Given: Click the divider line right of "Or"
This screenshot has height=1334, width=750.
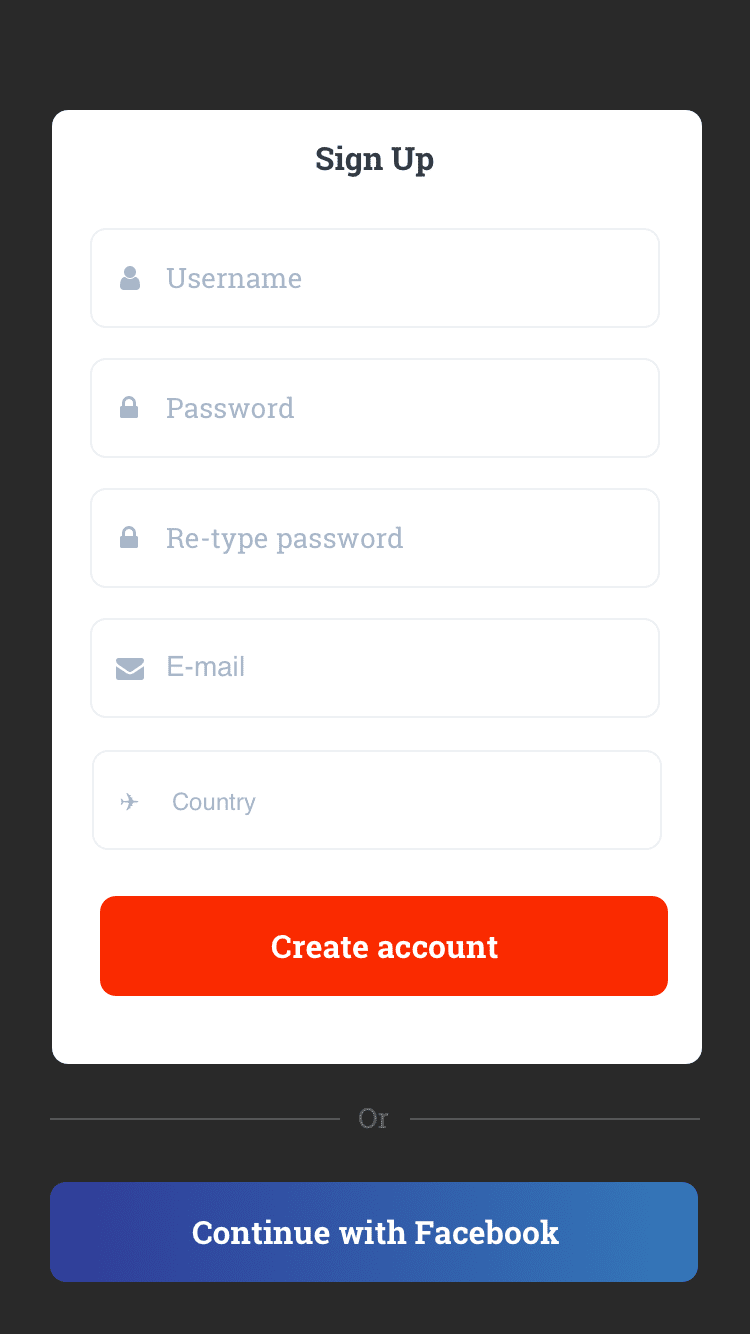Looking at the screenshot, I should 555,1119.
